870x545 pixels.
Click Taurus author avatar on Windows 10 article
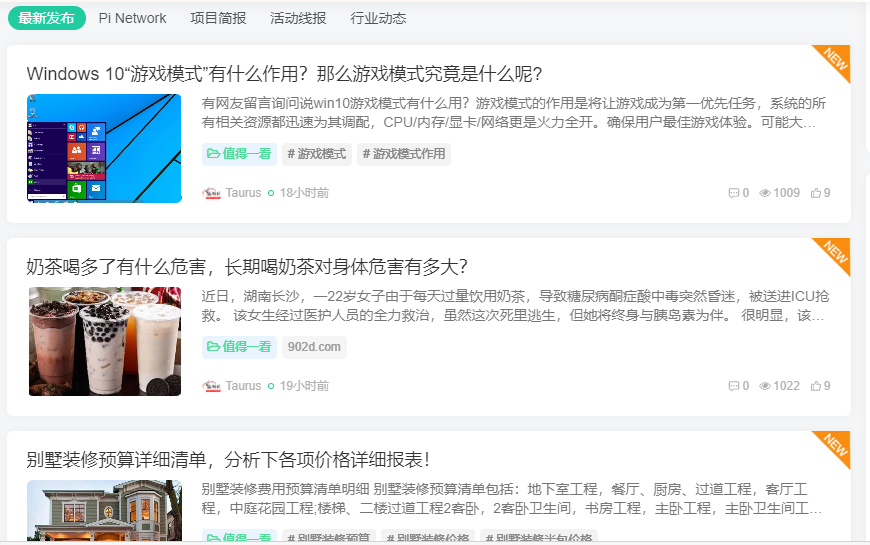[211, 193]
